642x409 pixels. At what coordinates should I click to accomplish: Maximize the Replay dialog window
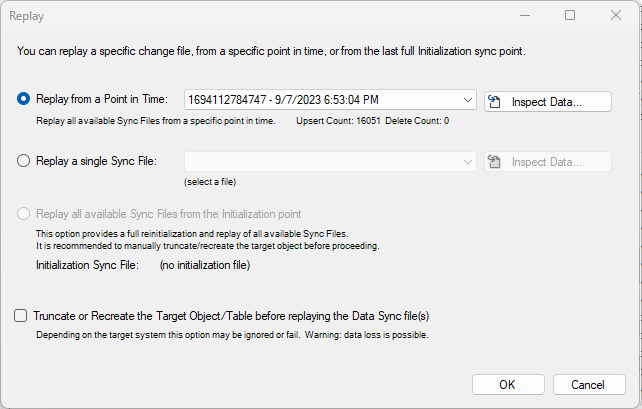pyautogui.click(x=570, y=16)
